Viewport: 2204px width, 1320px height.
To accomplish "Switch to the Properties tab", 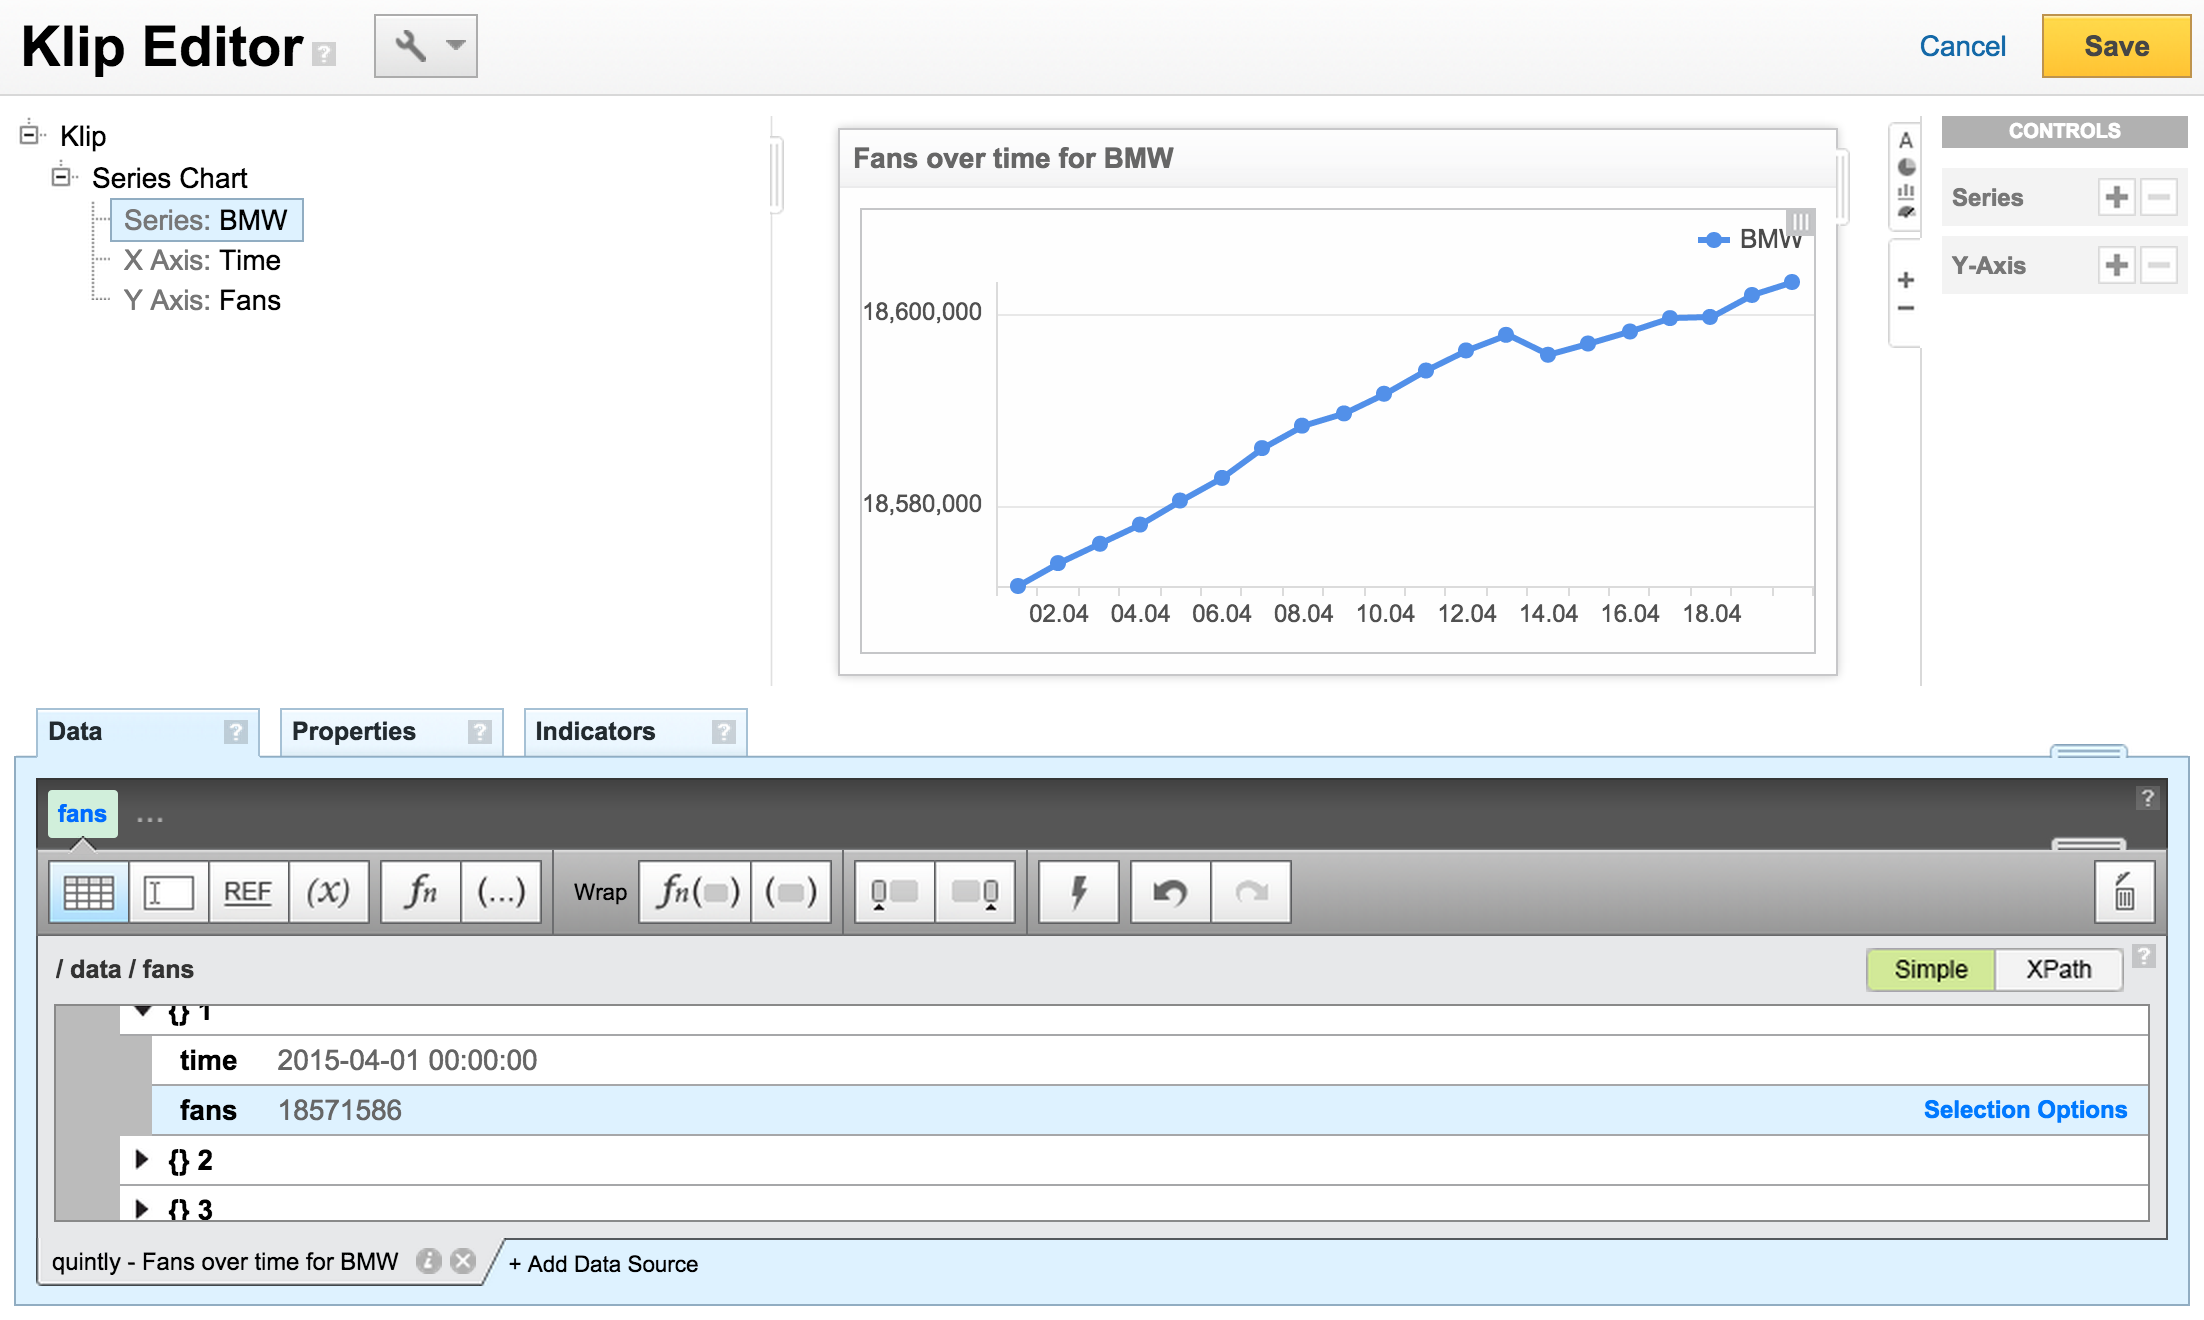I will pos(391,732).
